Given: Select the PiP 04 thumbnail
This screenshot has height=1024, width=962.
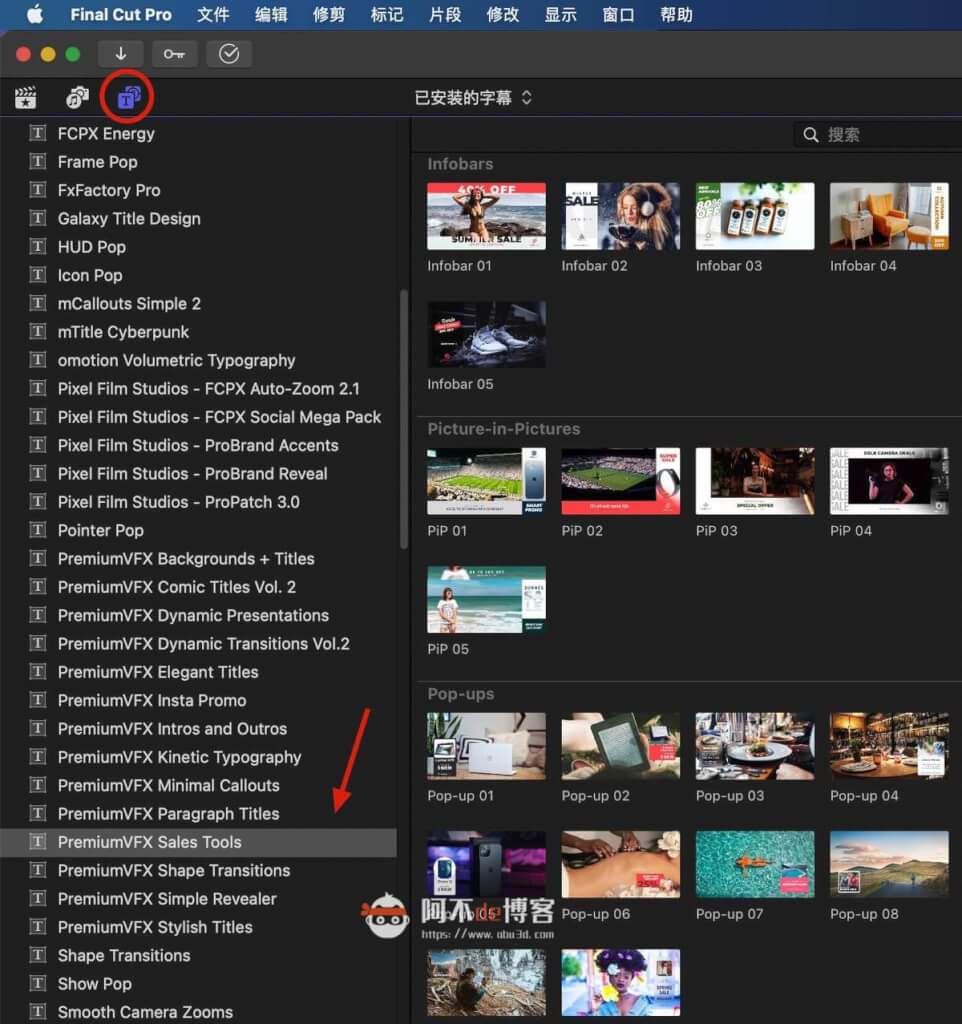Looking at the screenshot, I should point(889,481).
